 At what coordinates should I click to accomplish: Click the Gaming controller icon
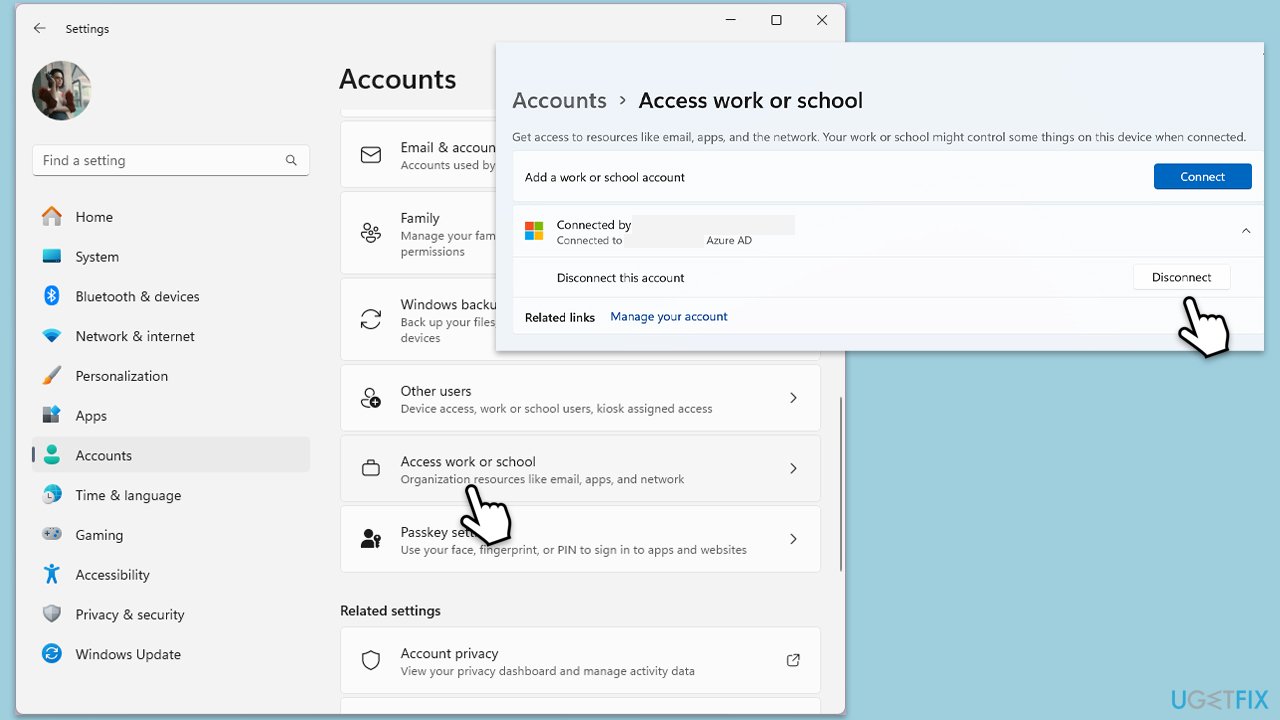coord(52,535)
